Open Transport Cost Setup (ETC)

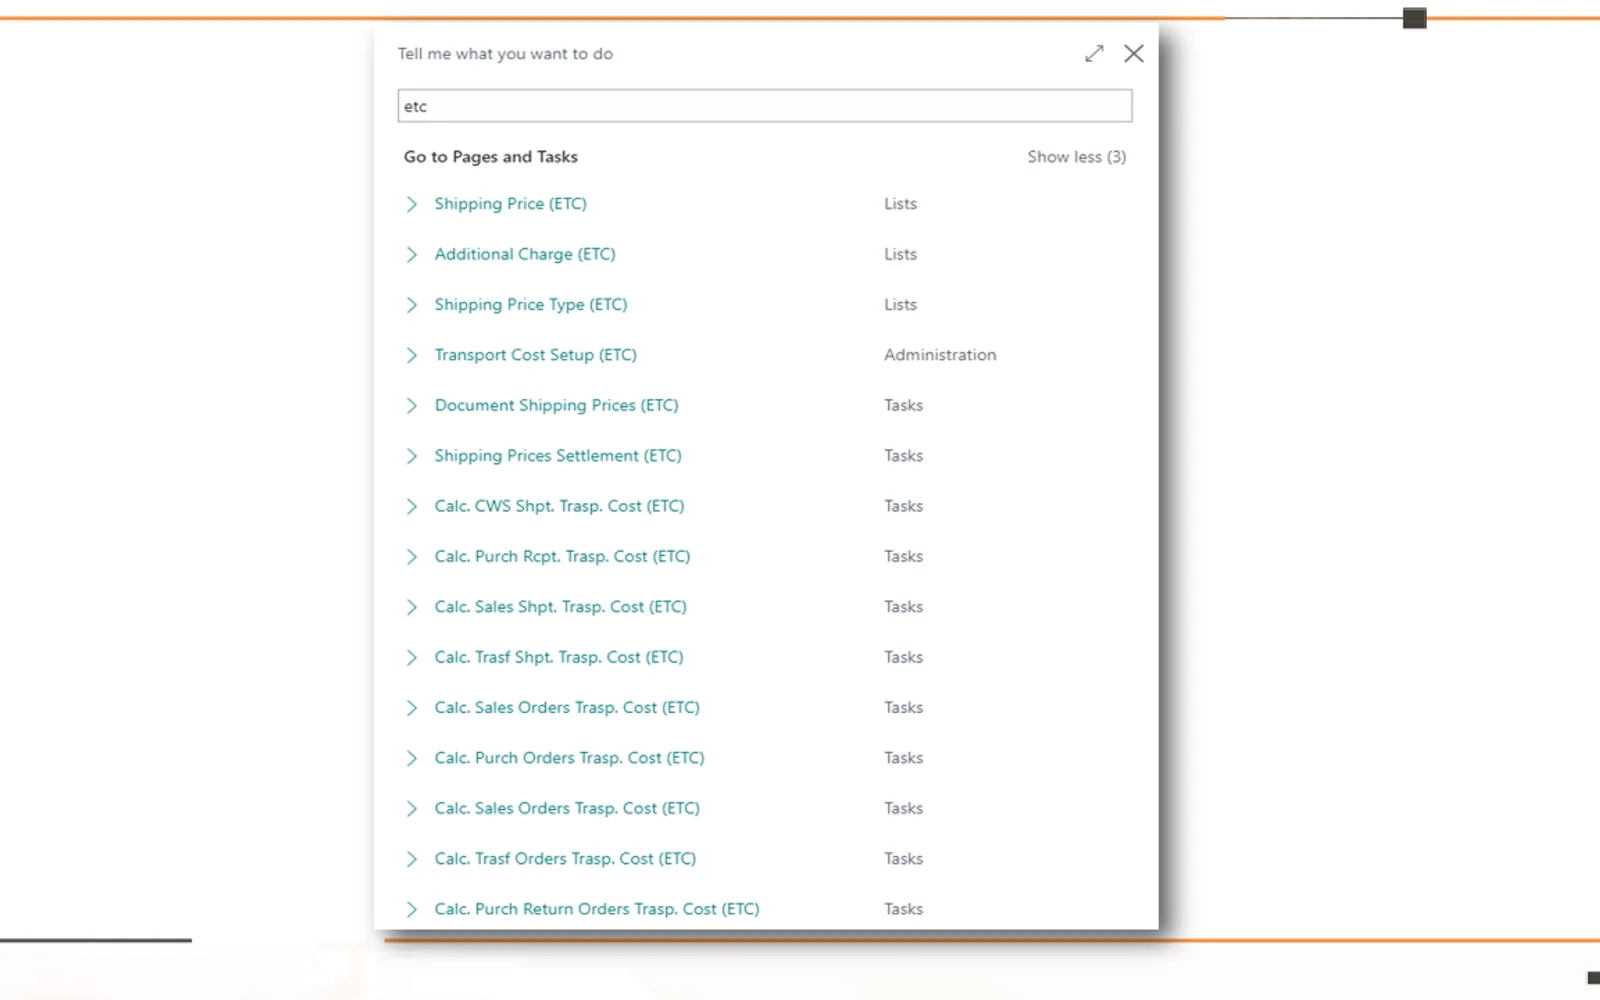pyautogui.click(x=535, y=355)
